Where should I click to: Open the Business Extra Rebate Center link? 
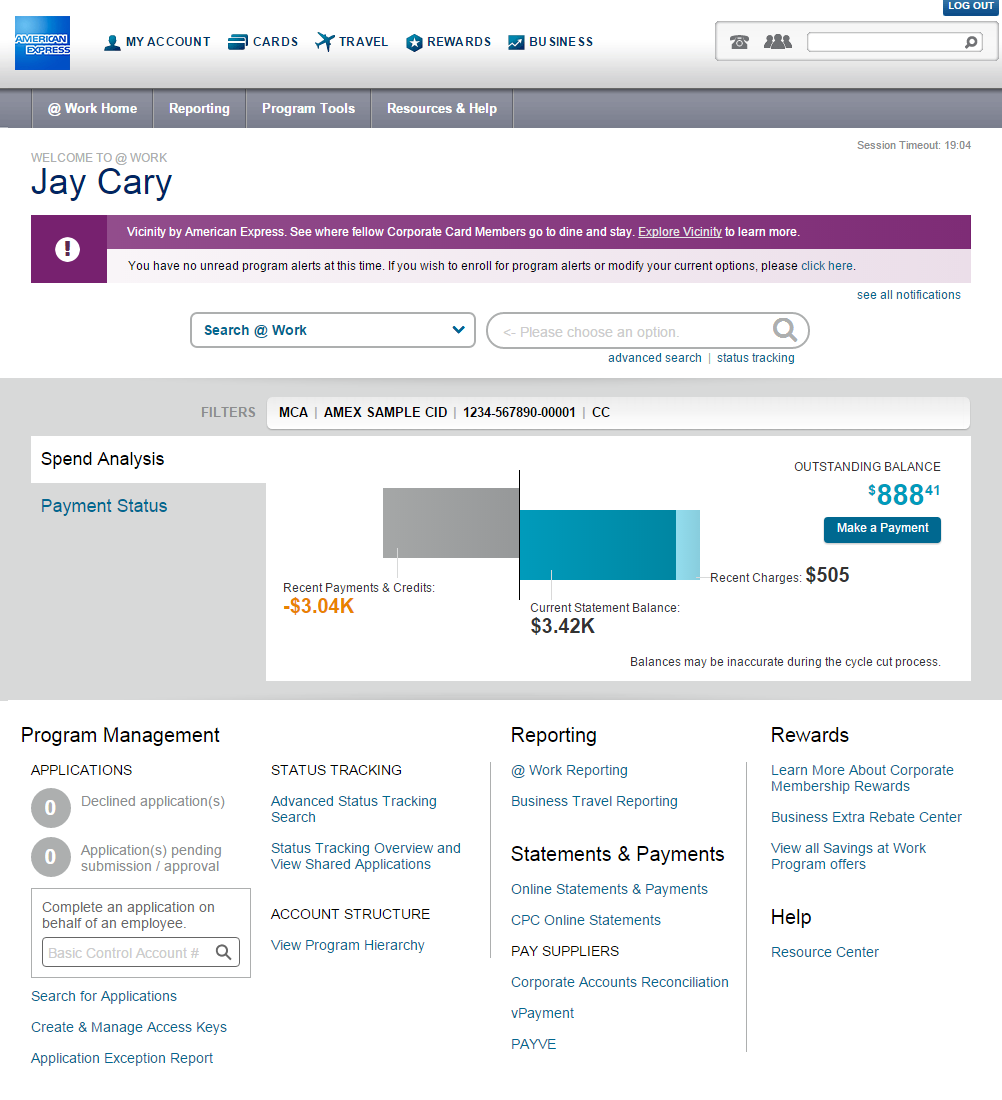click(867, 817)
